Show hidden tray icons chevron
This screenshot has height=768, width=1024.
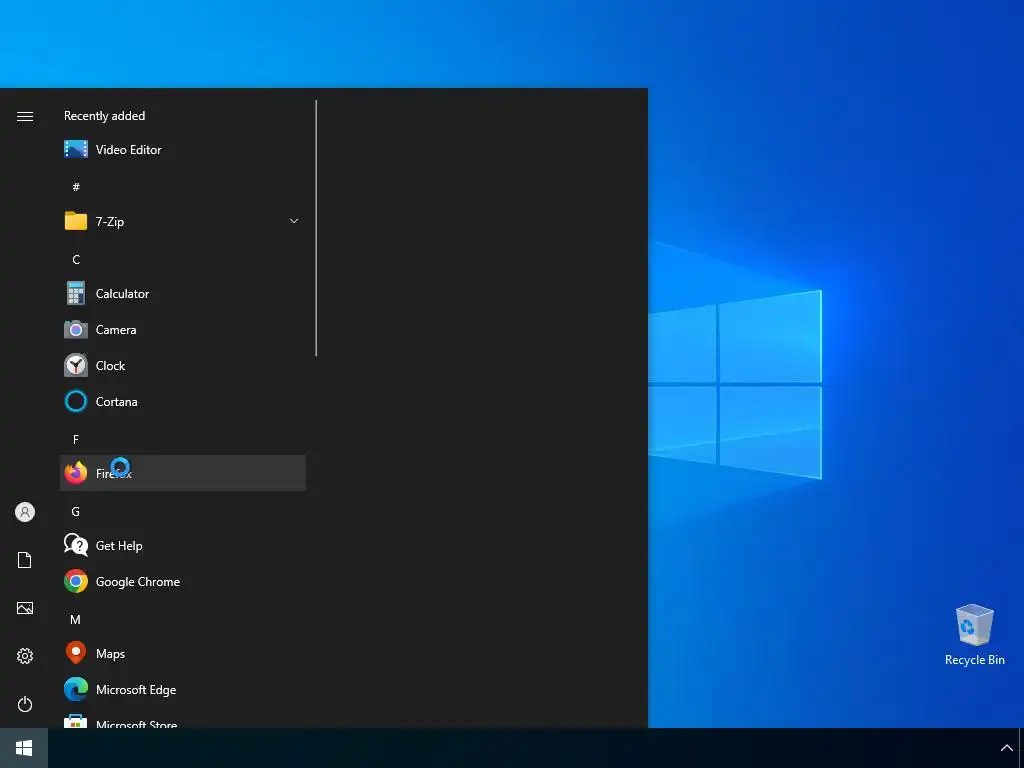(x=1006, y=748)
